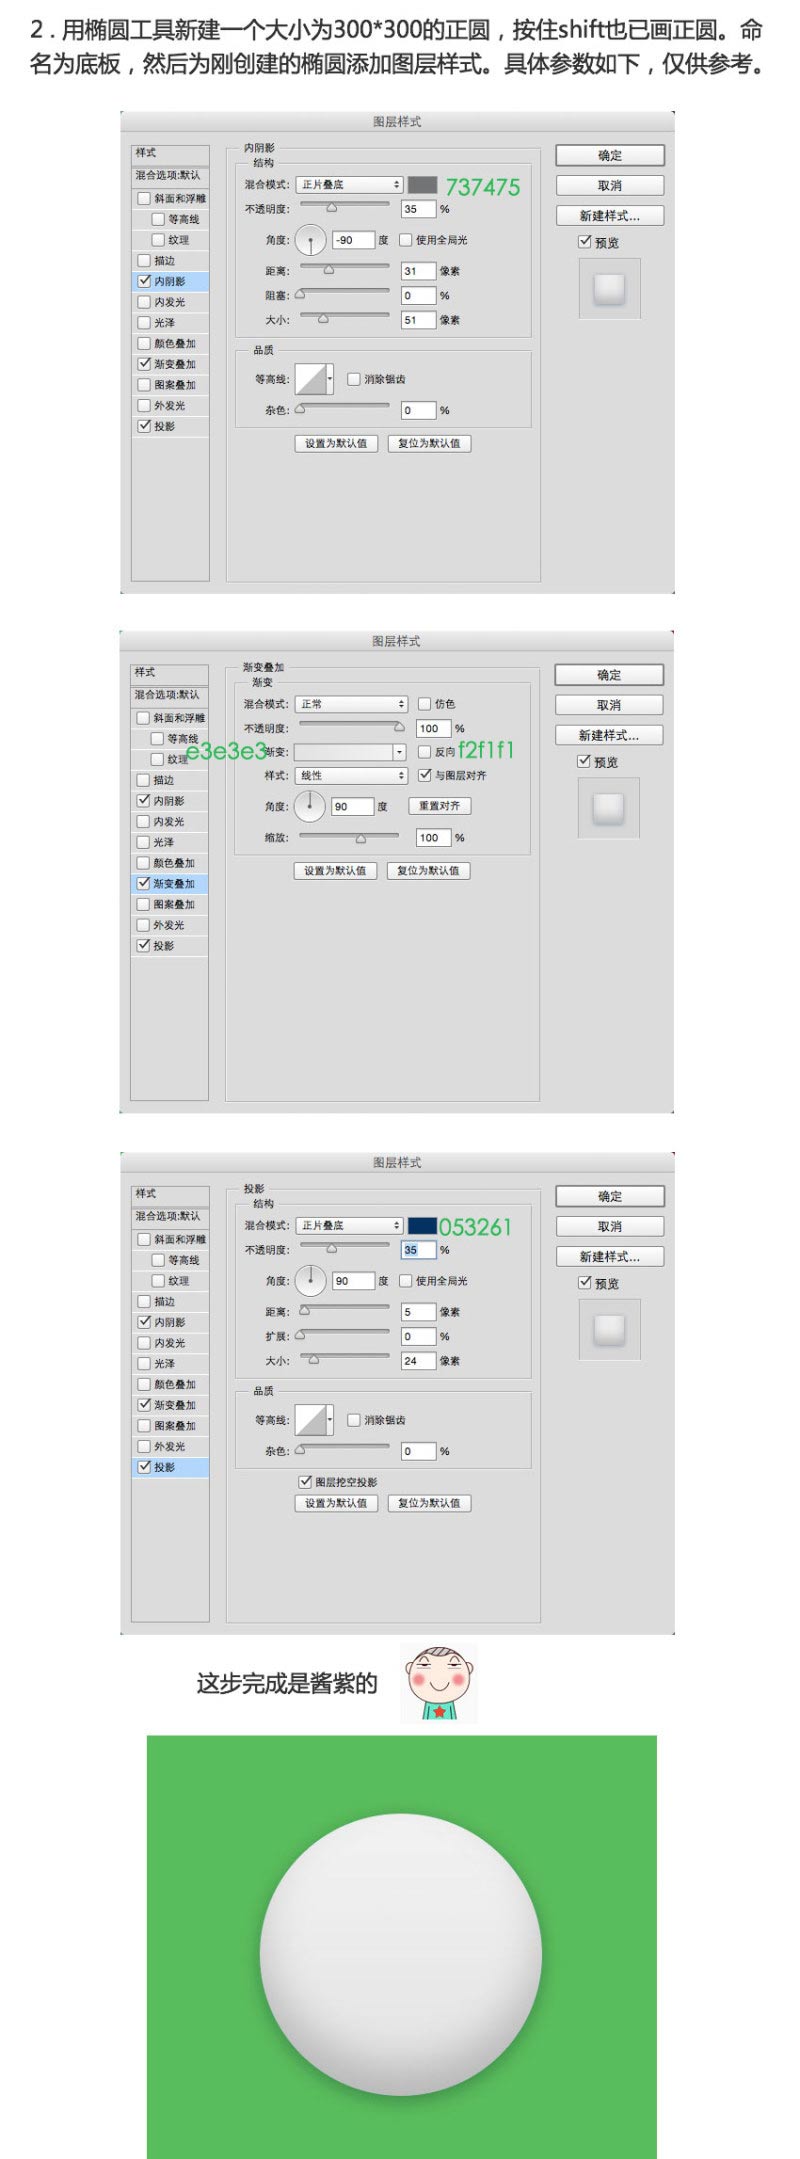Select 投影 item in the 投影 dialog list
The image size is (800, 2159).
coord(171,1467)
